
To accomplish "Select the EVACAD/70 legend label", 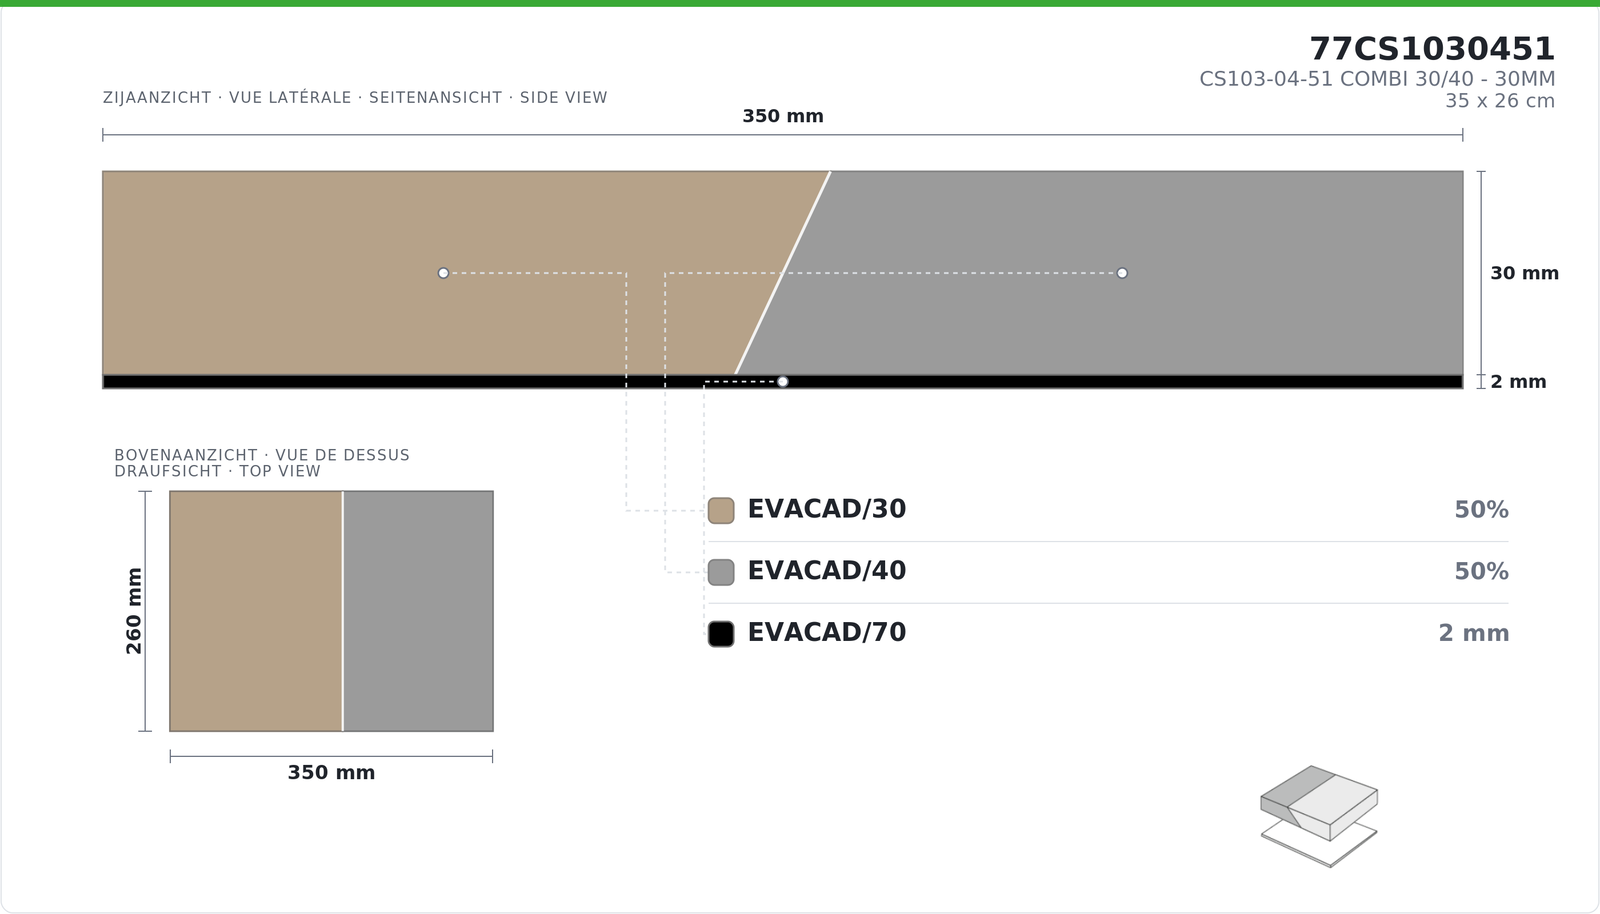I will pos(827,633).
